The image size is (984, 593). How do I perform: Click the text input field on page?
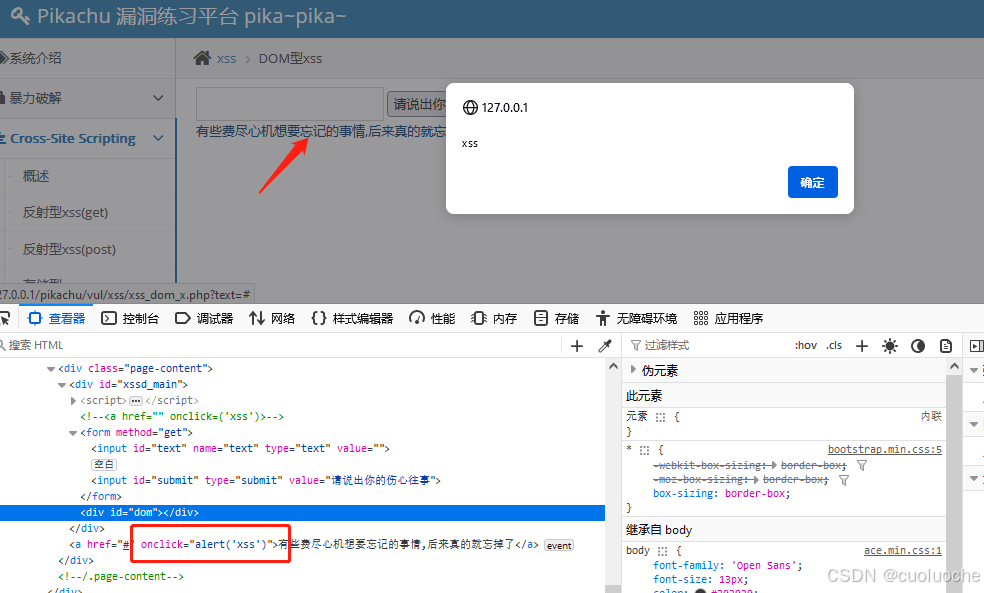click(x=290, y=104)
